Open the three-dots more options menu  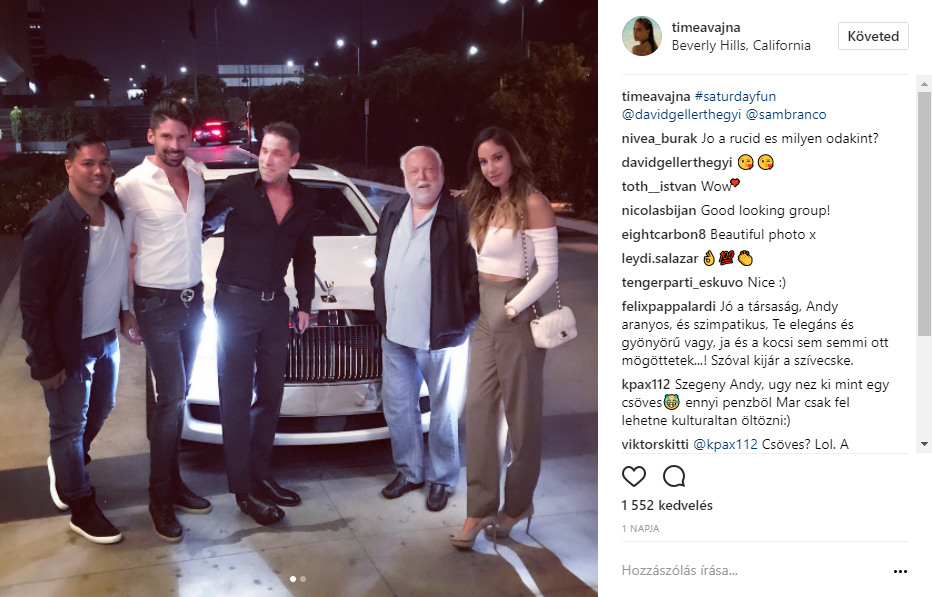coord(900,571)
